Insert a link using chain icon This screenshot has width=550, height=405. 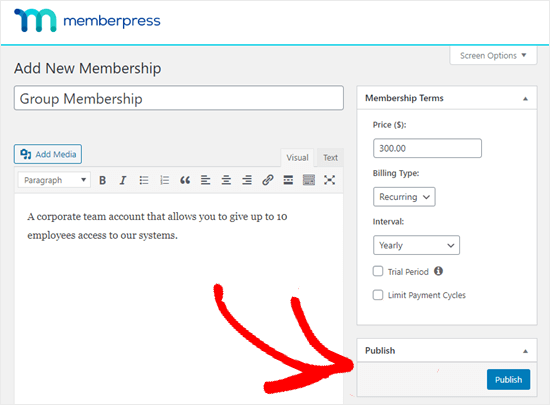pyautogui.click(x=268, y=180)
